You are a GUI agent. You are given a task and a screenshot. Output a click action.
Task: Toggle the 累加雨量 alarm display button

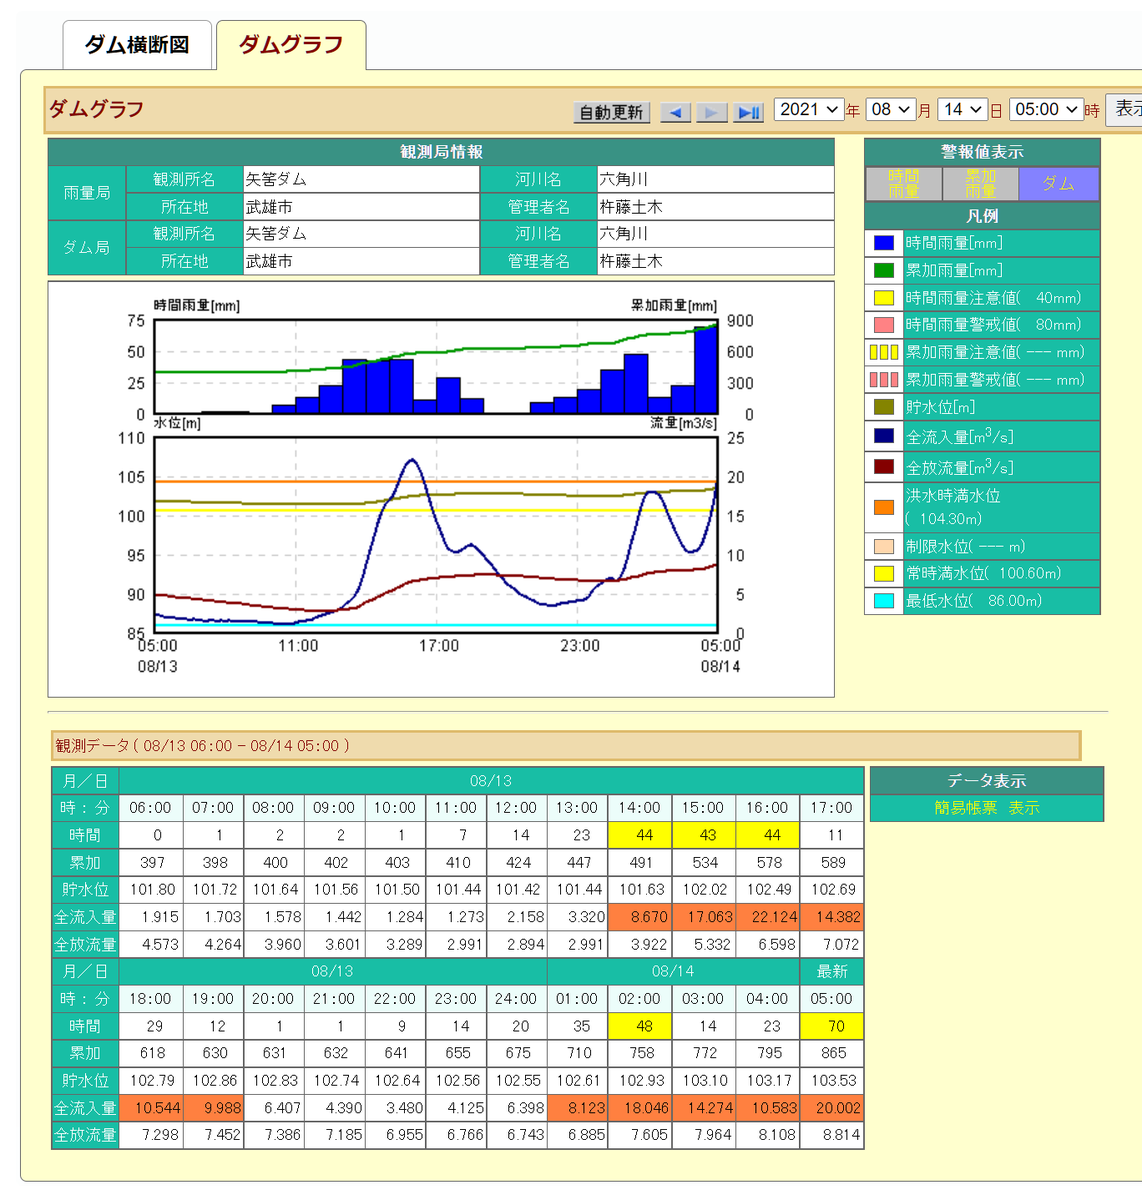(980, 184)
